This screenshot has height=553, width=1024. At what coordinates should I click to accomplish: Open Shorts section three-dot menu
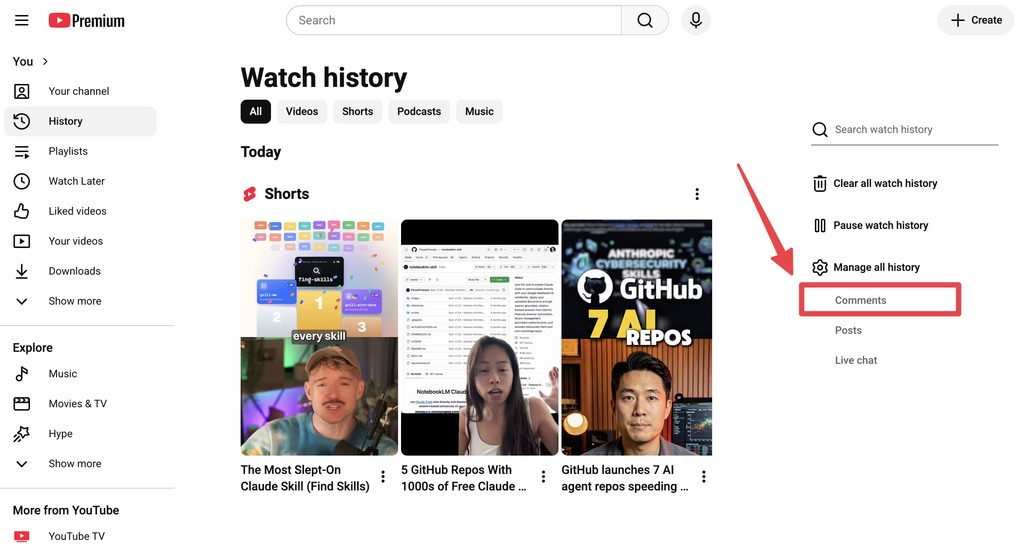[697, 194]
